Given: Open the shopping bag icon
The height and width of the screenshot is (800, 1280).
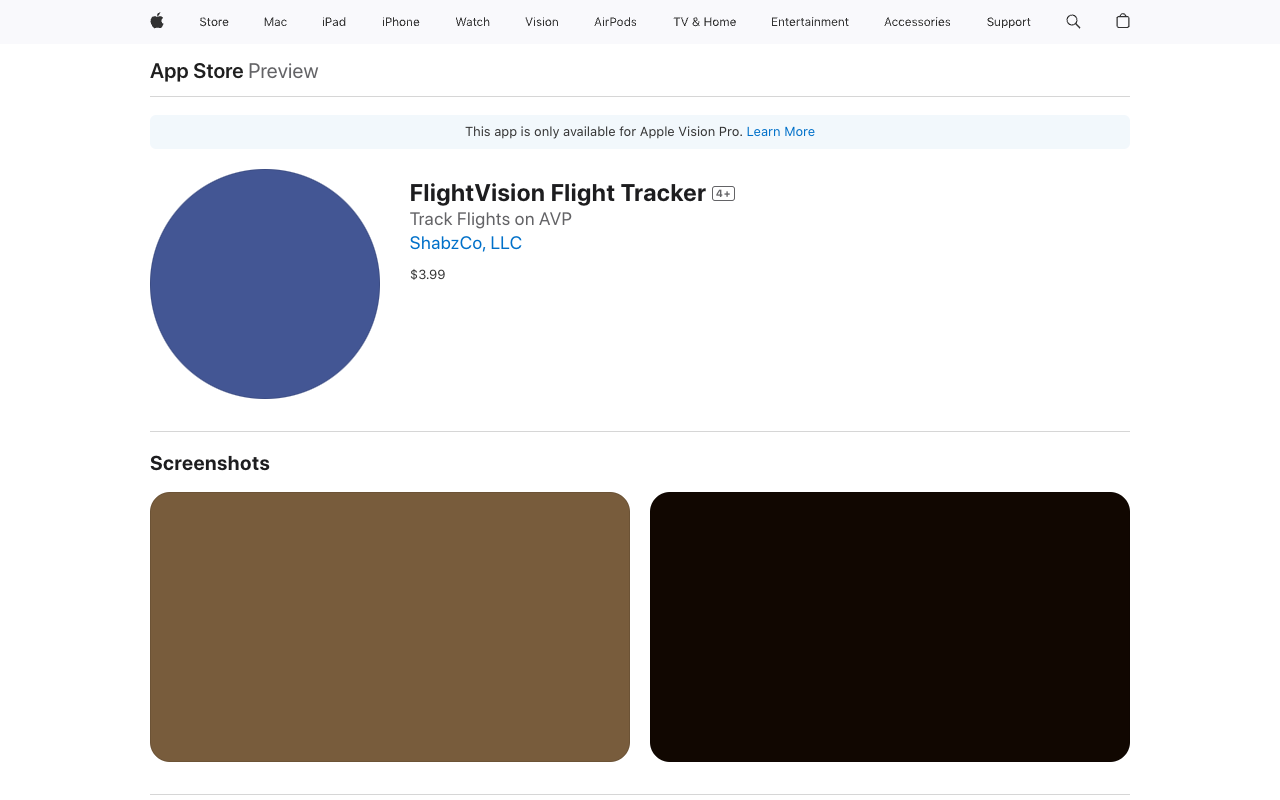Looking at the screenshot, I should click(x=1123, y=21).
